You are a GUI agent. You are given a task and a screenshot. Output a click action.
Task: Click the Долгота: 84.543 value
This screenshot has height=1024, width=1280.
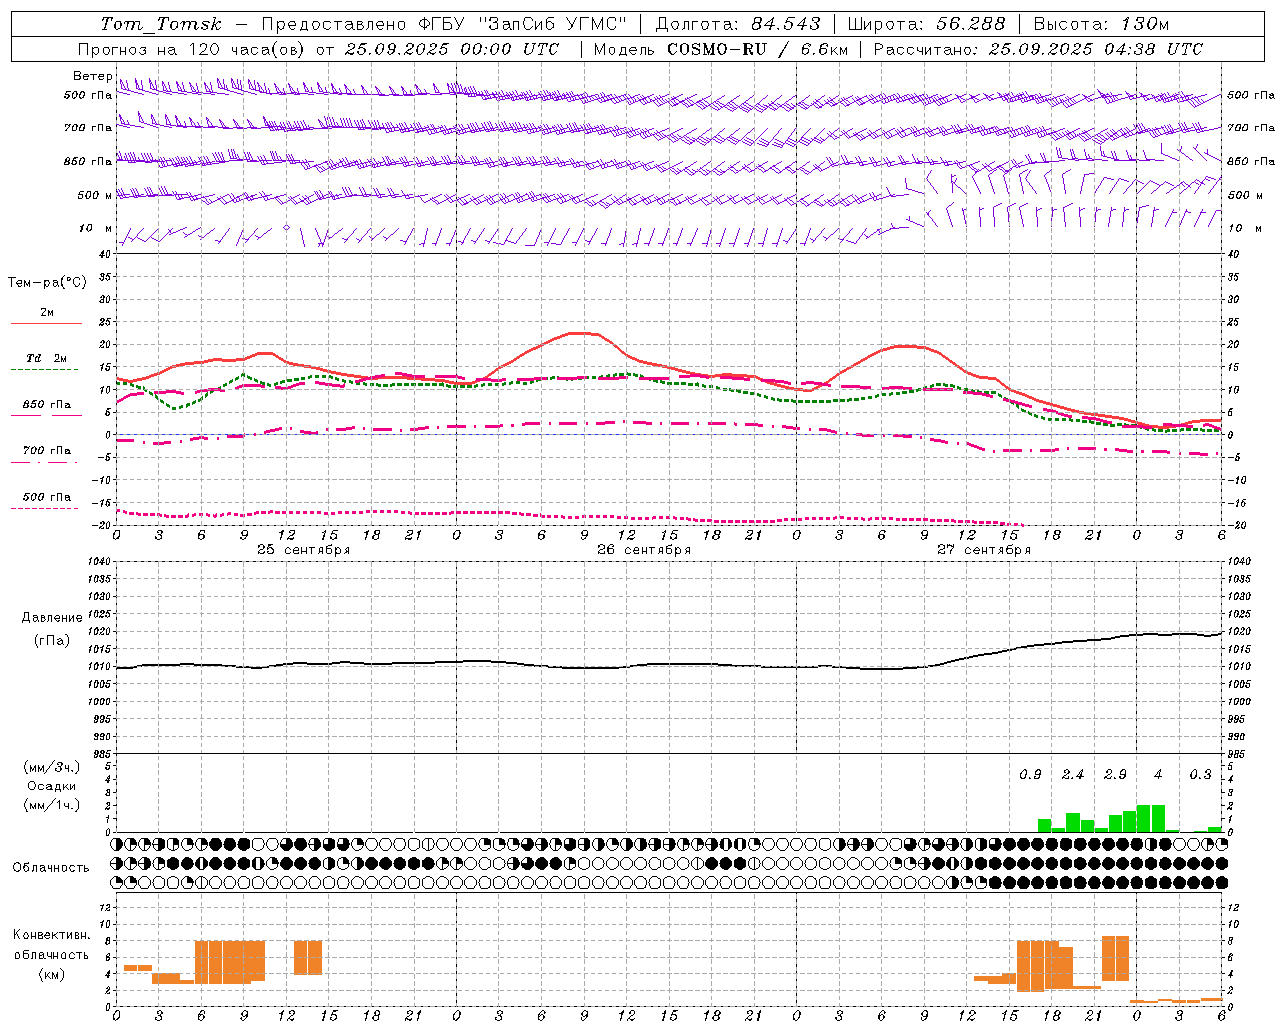[738, 24]
